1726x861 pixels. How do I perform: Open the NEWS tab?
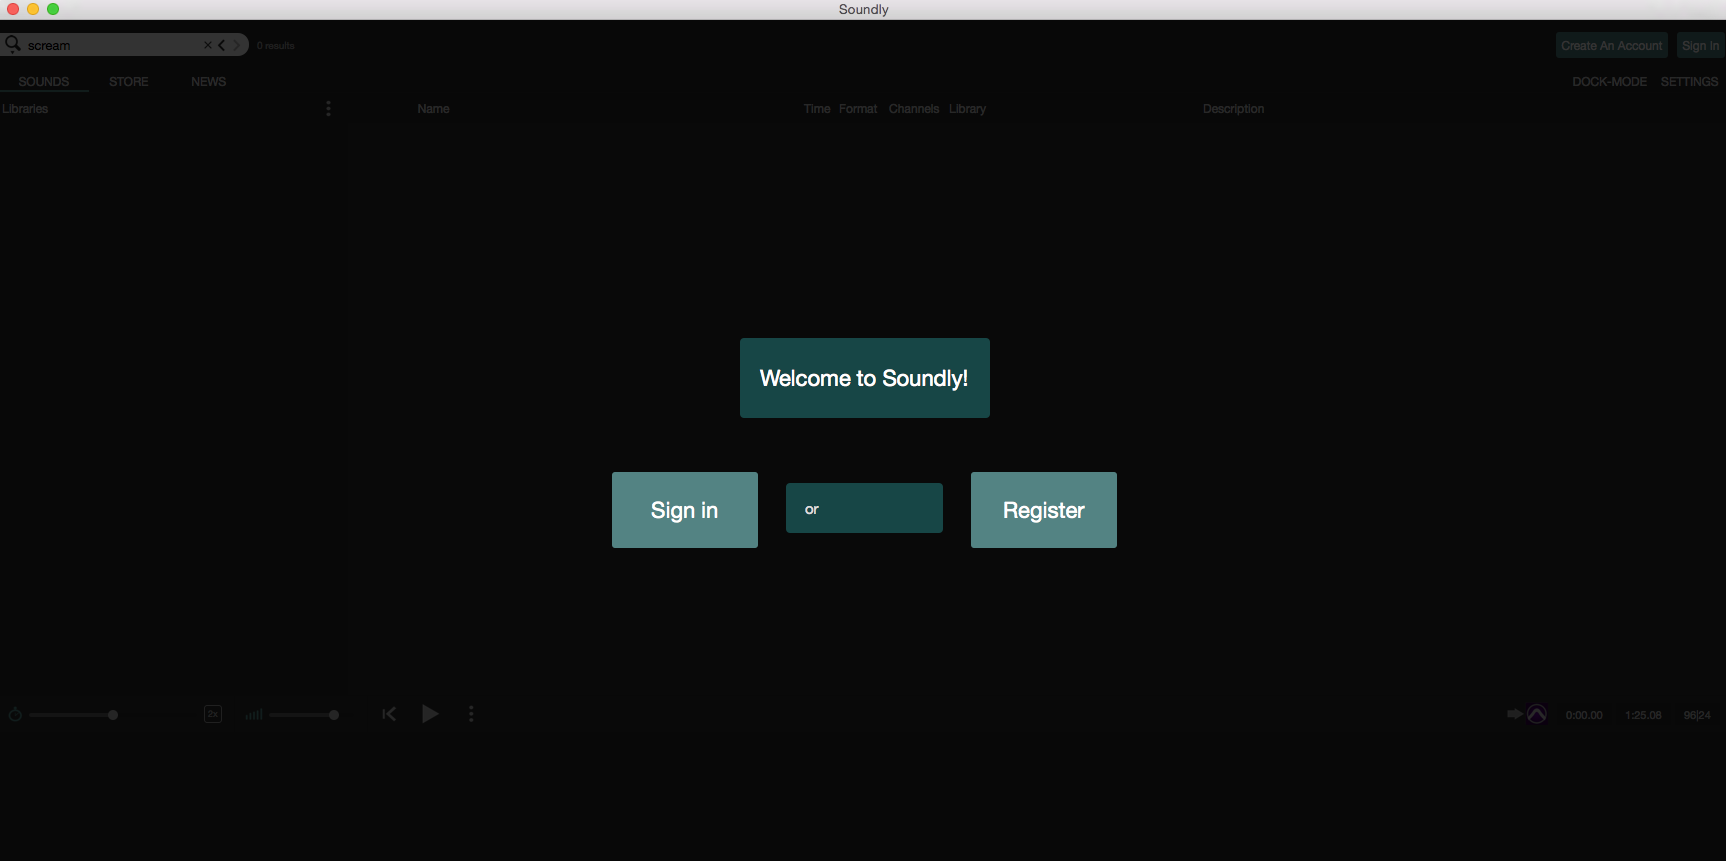(209, 82)
